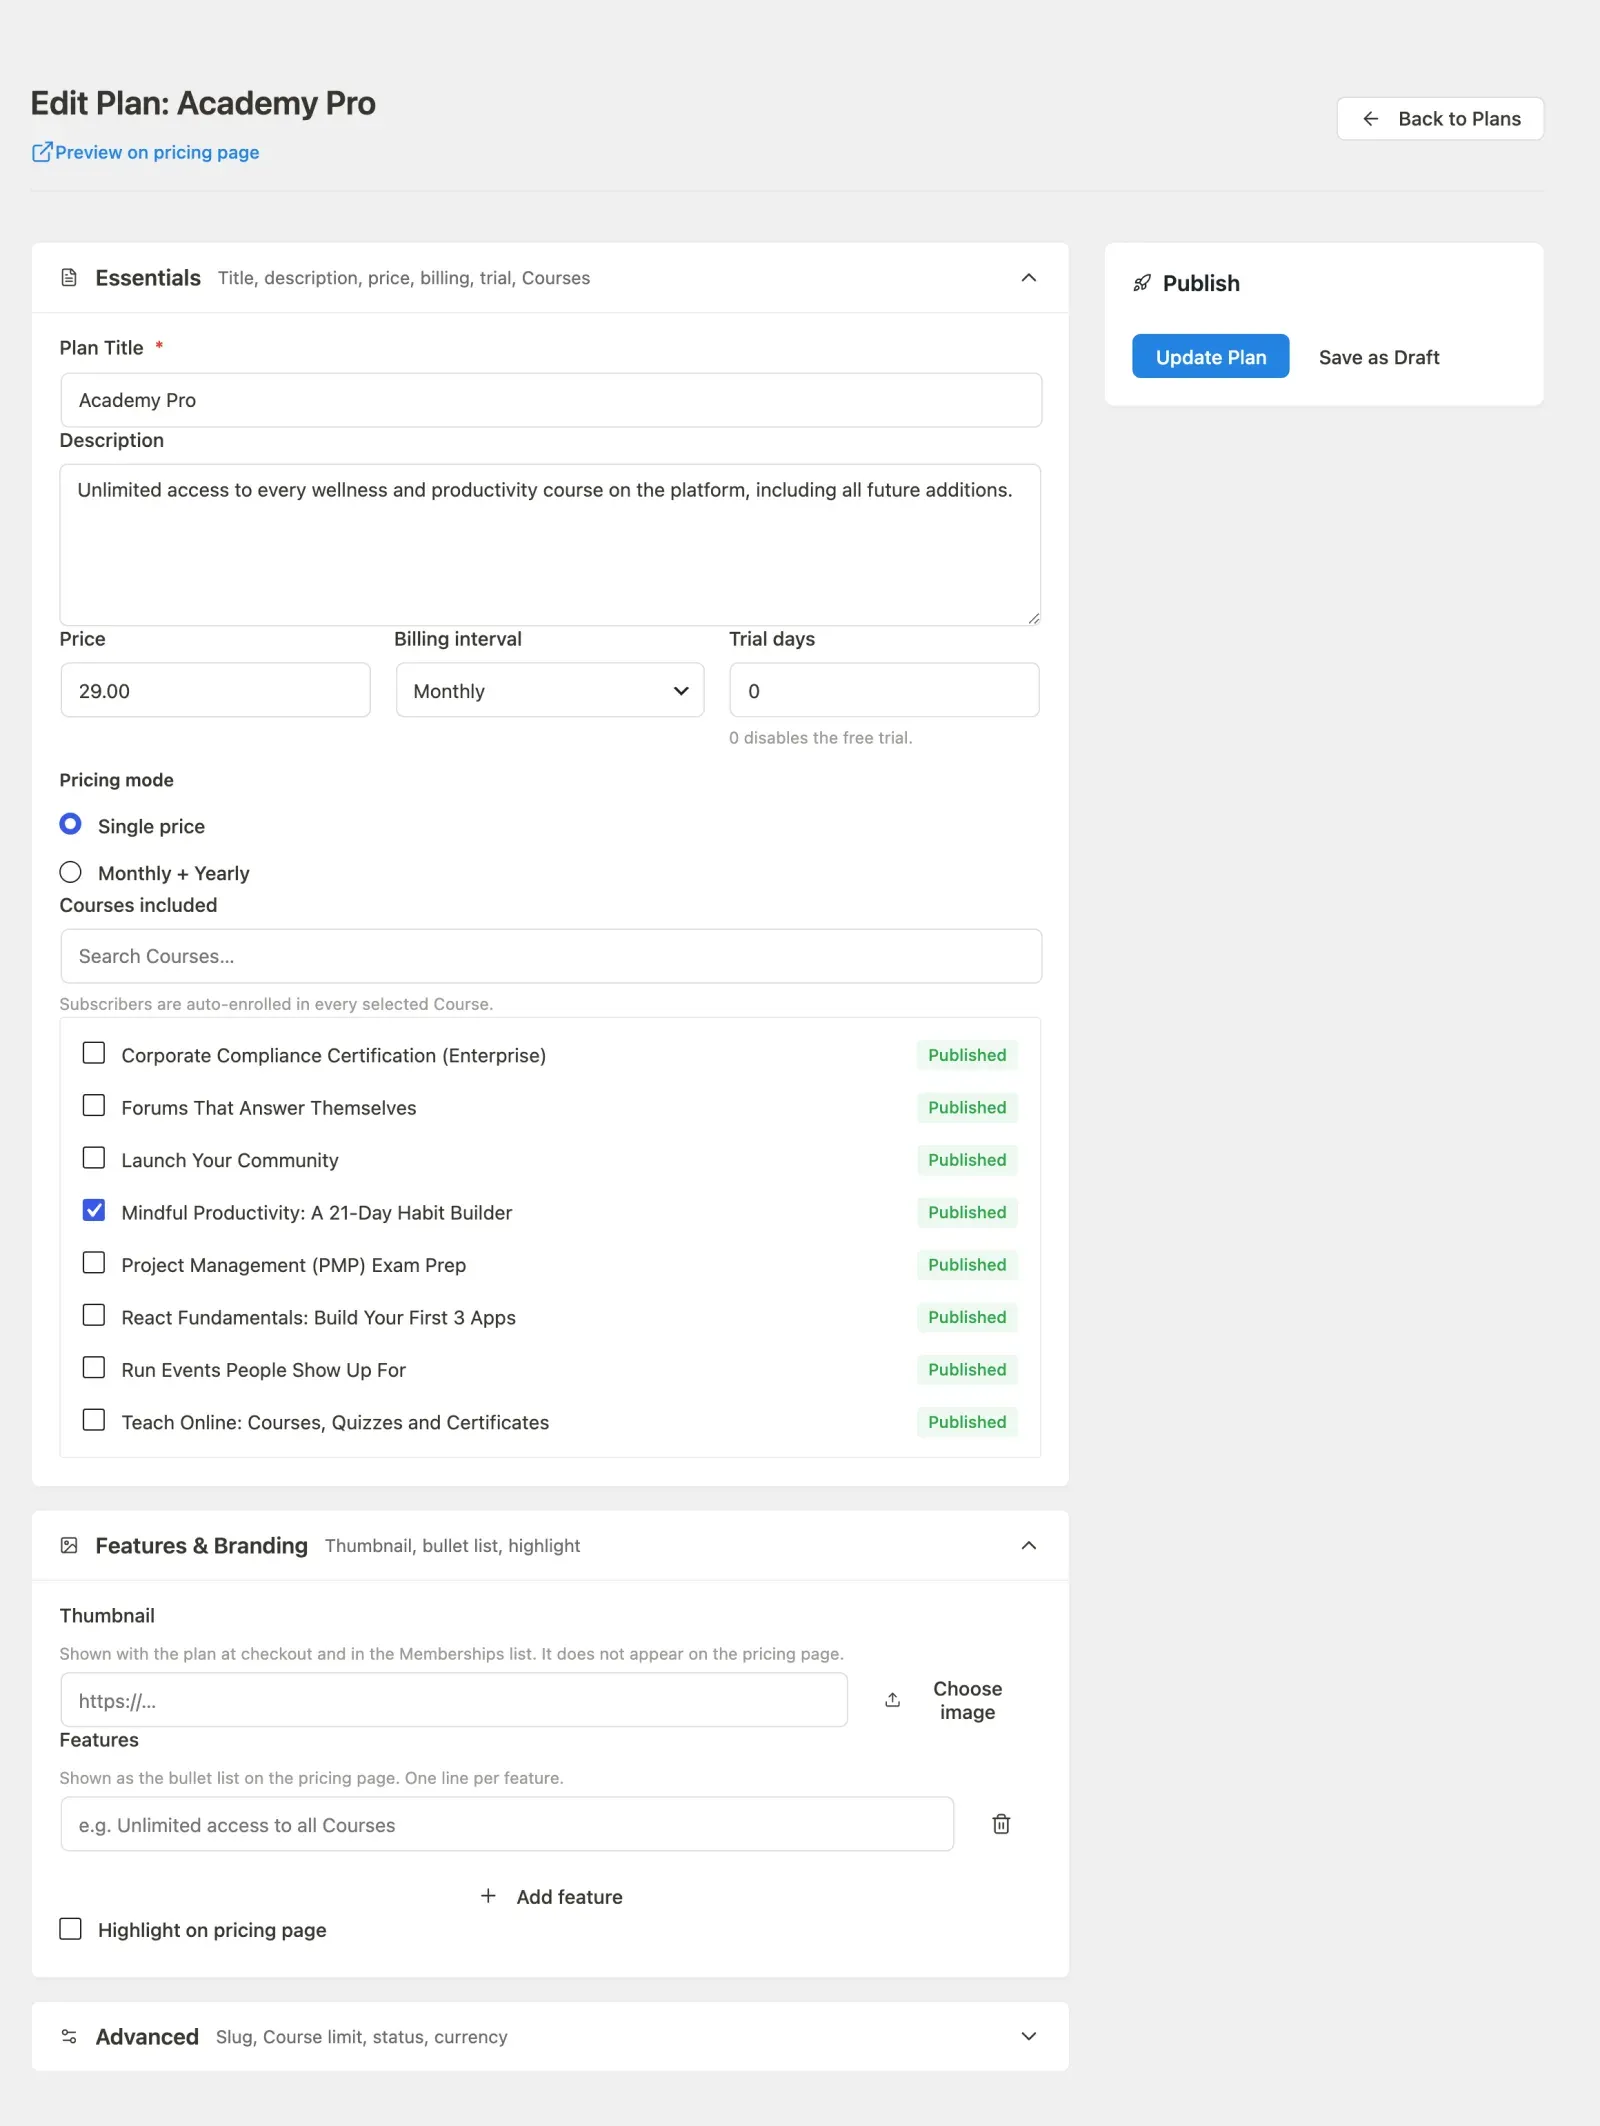Image resolution: width=1600 pixels, height=2126 pixels.
Task: Check React Fundamentals: Build Your First 3 Apps
Action: point(94,1315)
